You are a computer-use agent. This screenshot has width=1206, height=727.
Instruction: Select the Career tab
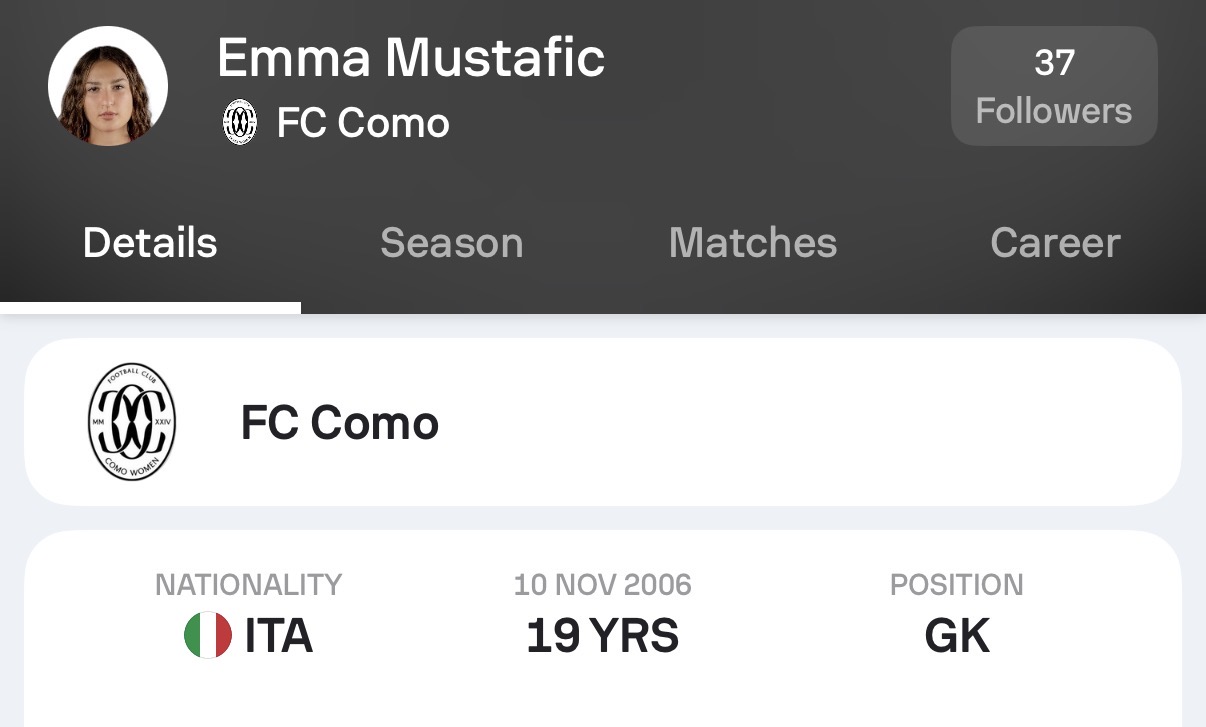[1055, 243]
